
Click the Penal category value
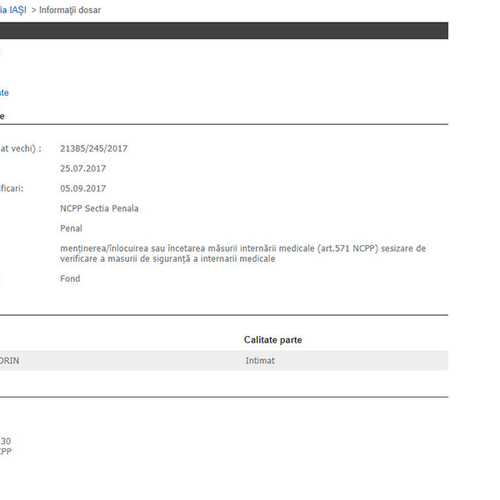click(71, 228)
